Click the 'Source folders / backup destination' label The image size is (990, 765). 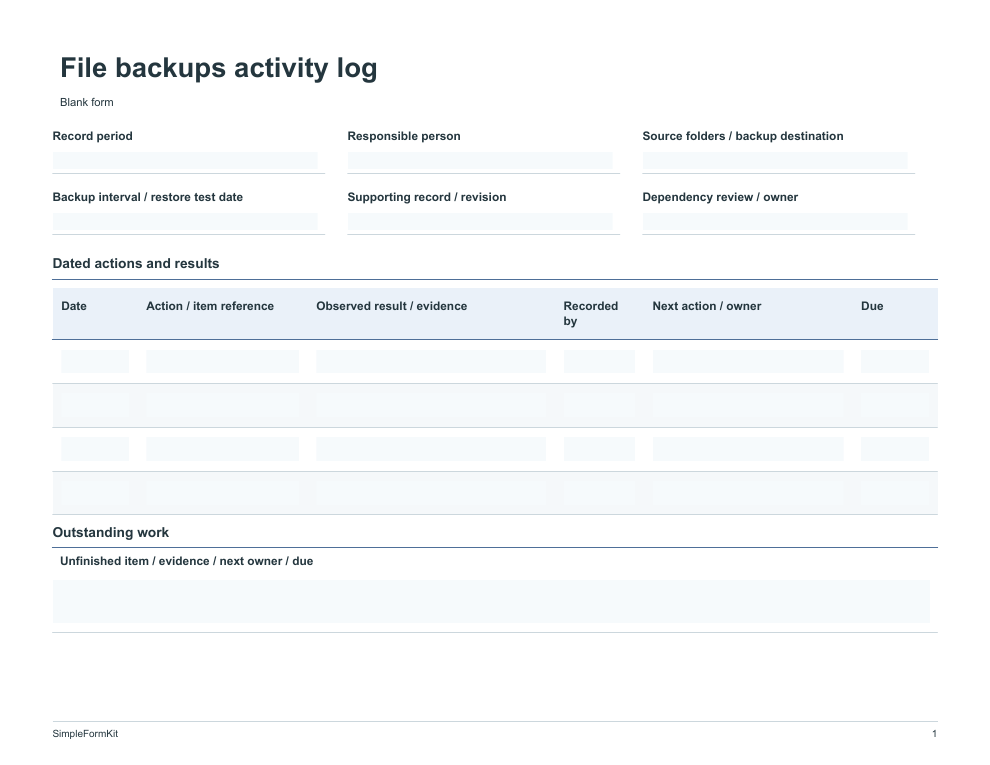point(742,136)
